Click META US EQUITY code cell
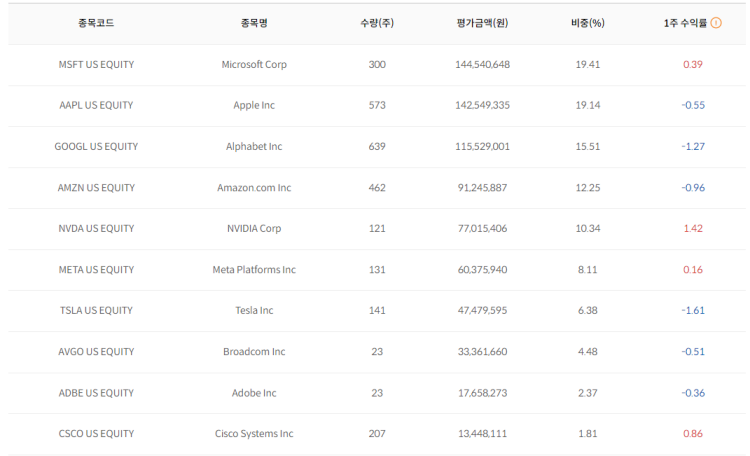The height and width of the screenshot is (456, 750). click(96, 270)
